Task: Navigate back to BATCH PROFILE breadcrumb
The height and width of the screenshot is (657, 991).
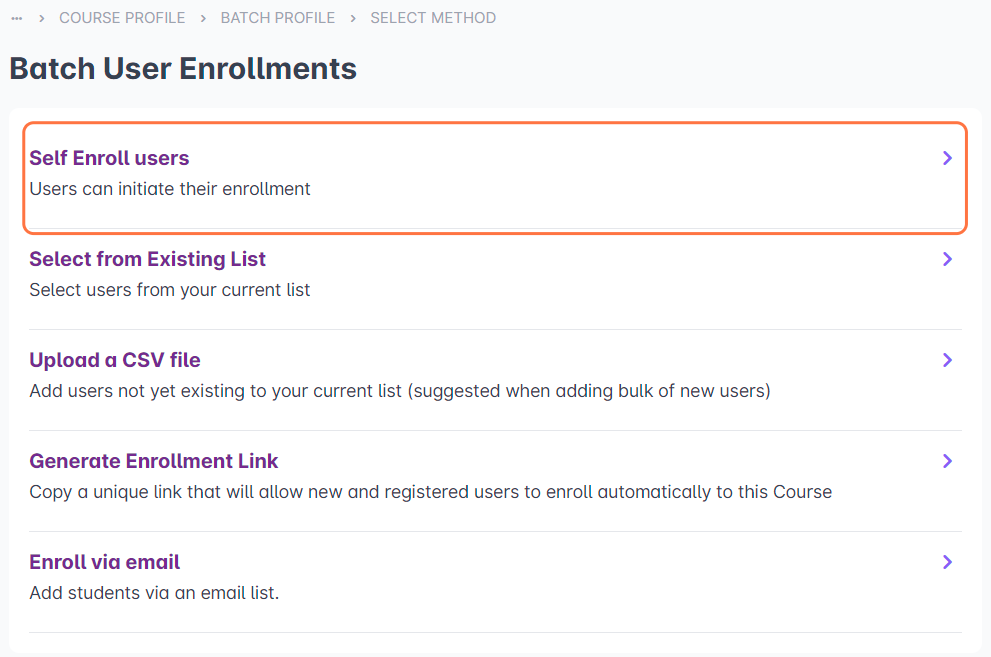Action: [278, 18]
